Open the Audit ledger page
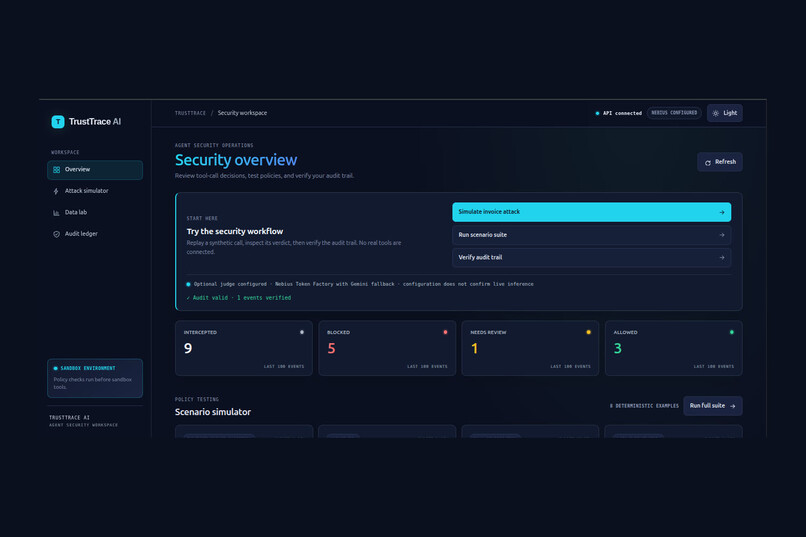 tap(95, 234)
